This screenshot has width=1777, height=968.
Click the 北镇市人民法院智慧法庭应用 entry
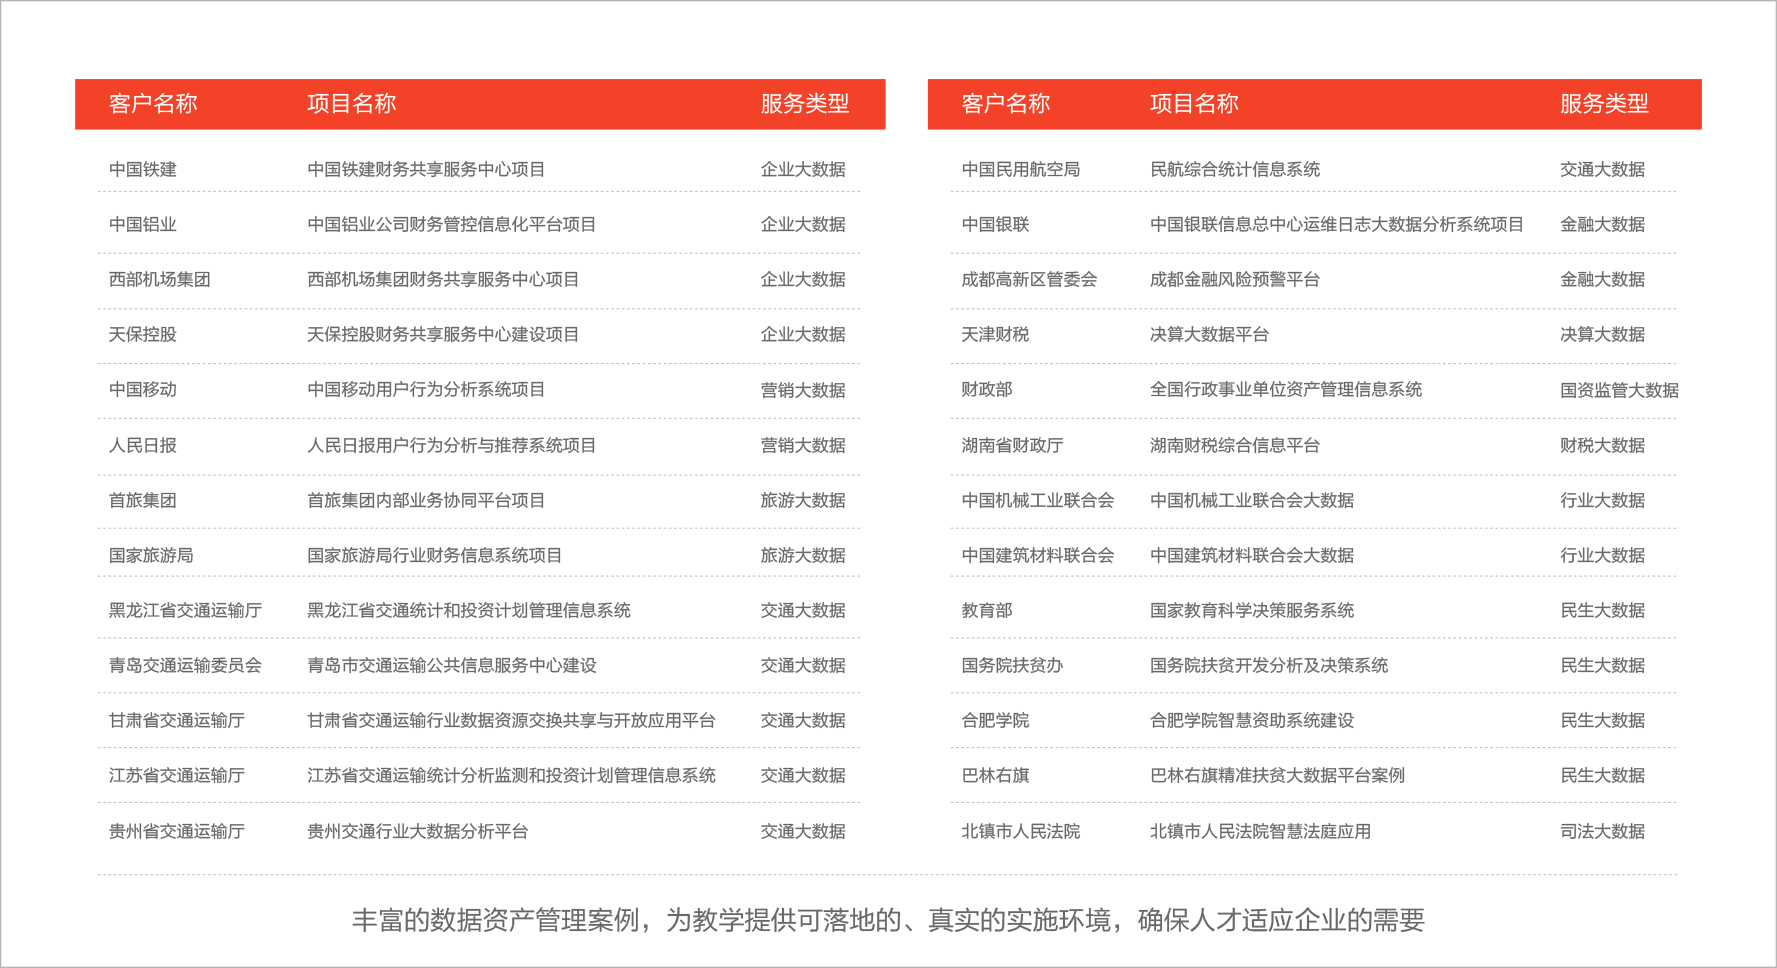click(x=1259, y=831)
